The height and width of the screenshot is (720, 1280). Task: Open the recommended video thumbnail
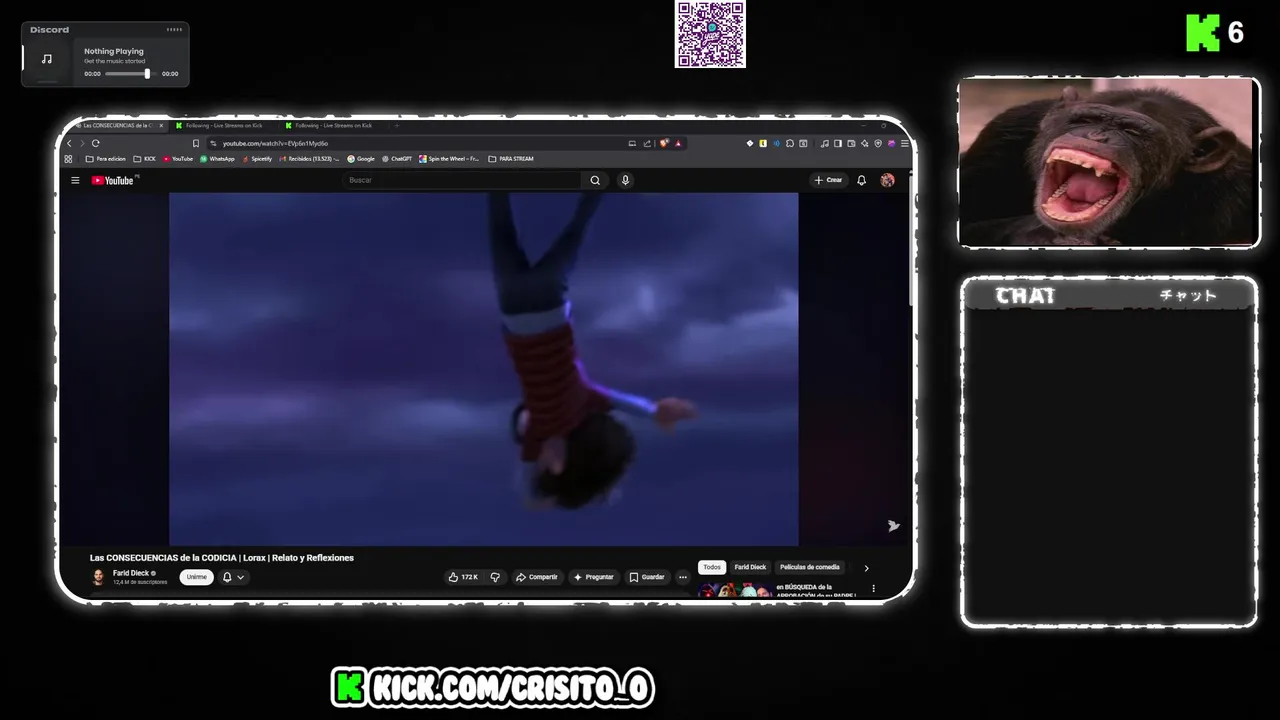[x=735, y=590]
